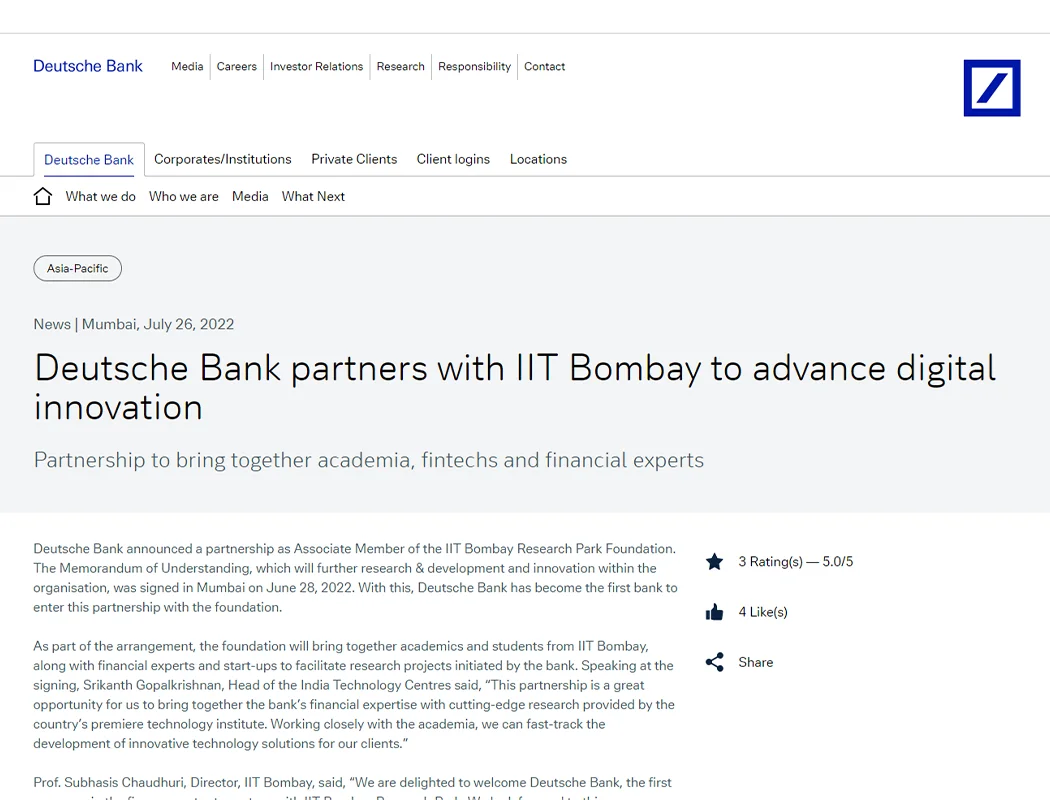Open Responsibility section
The image size is (1050, 800).
coord(474,66)
